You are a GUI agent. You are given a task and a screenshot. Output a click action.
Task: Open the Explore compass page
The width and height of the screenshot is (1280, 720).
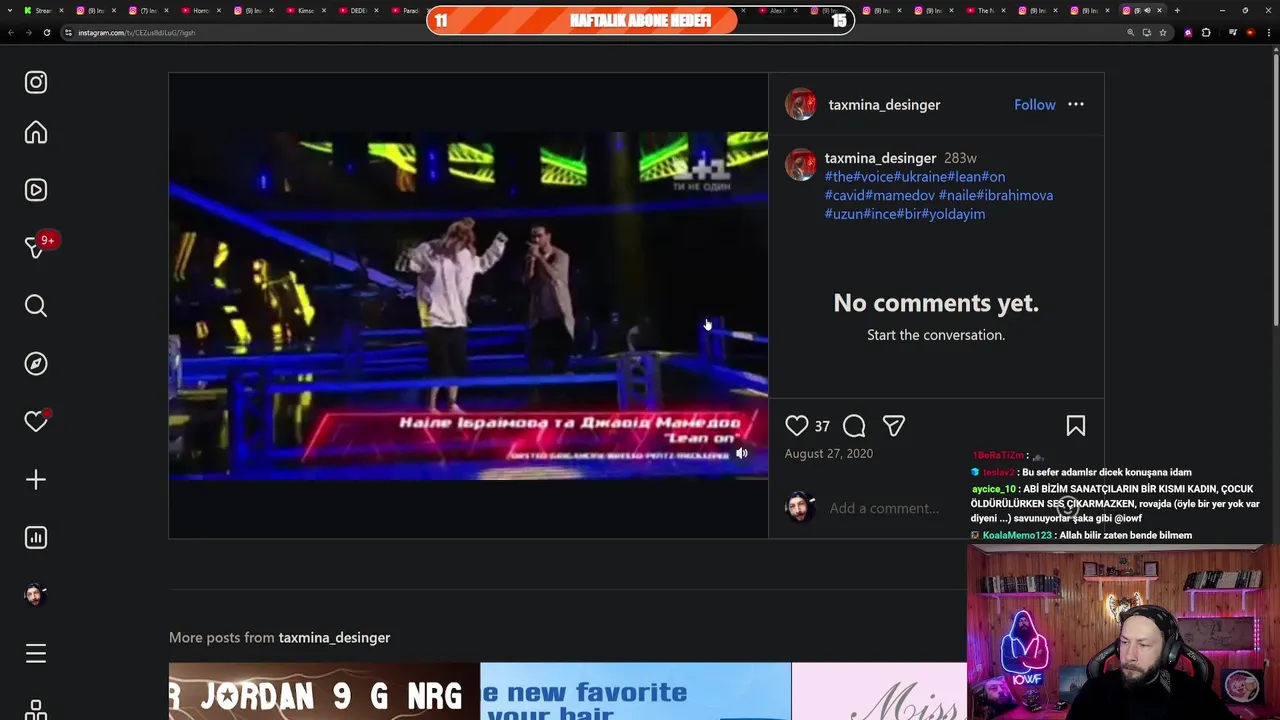(x=36, y=364)
